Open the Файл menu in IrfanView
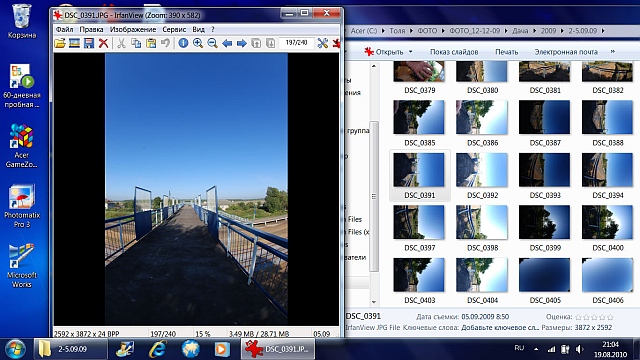640x360 pixels. point(64,29)
